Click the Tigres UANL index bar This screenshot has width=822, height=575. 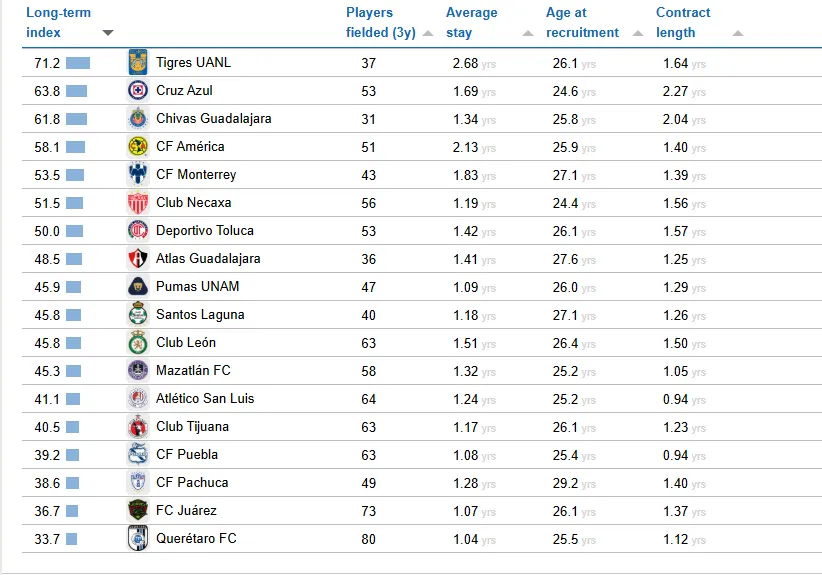(x=78, y=63)
